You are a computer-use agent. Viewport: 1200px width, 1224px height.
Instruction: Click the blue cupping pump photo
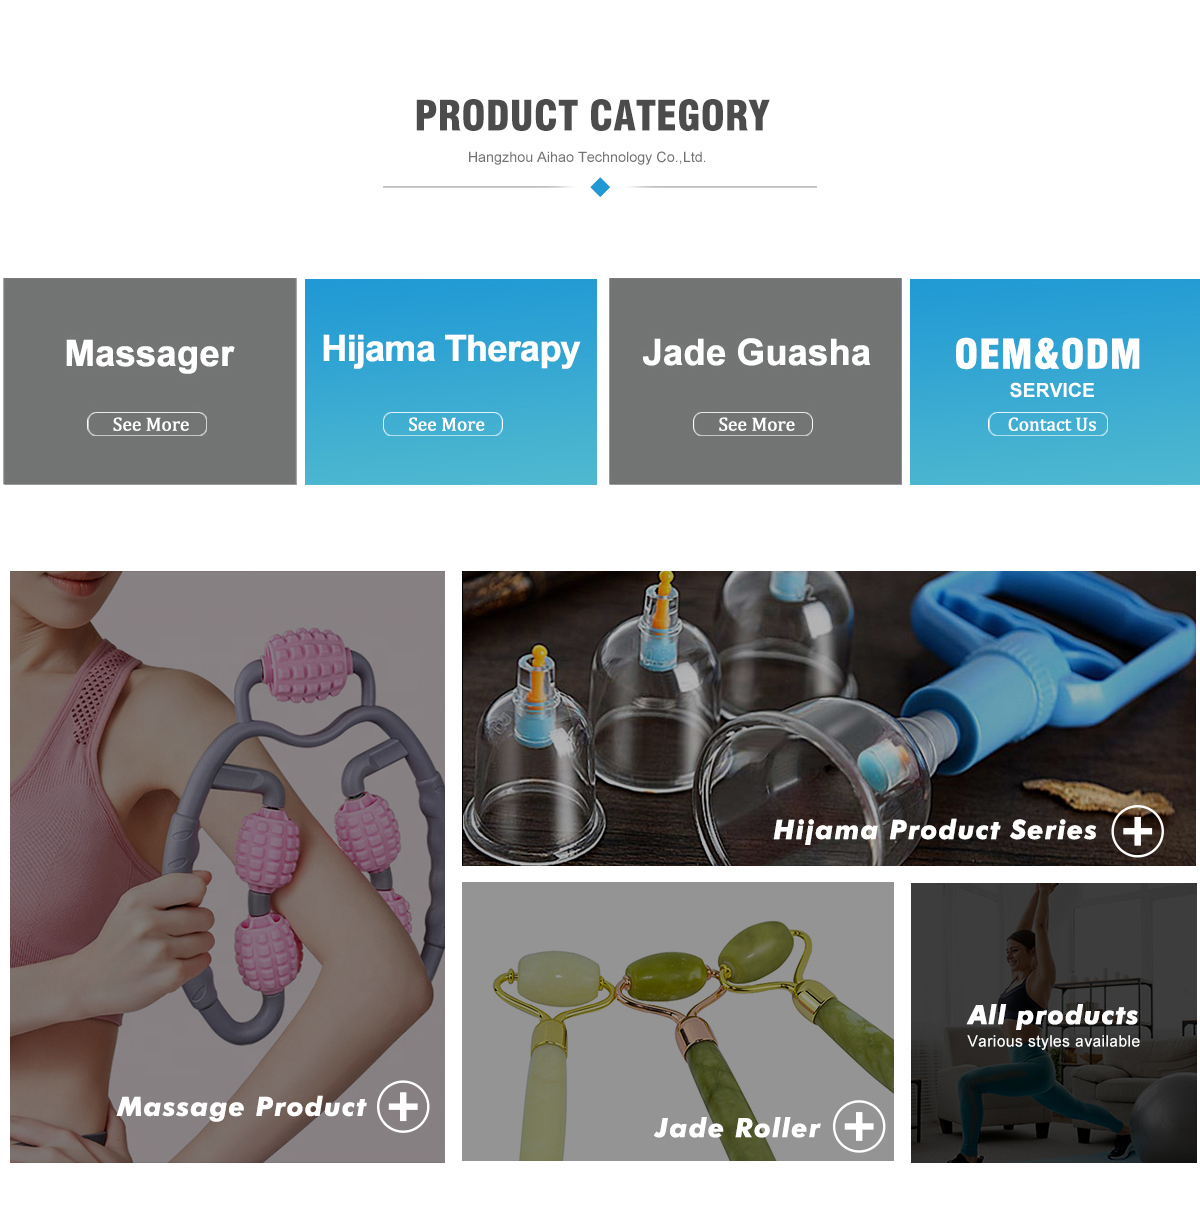829,718
